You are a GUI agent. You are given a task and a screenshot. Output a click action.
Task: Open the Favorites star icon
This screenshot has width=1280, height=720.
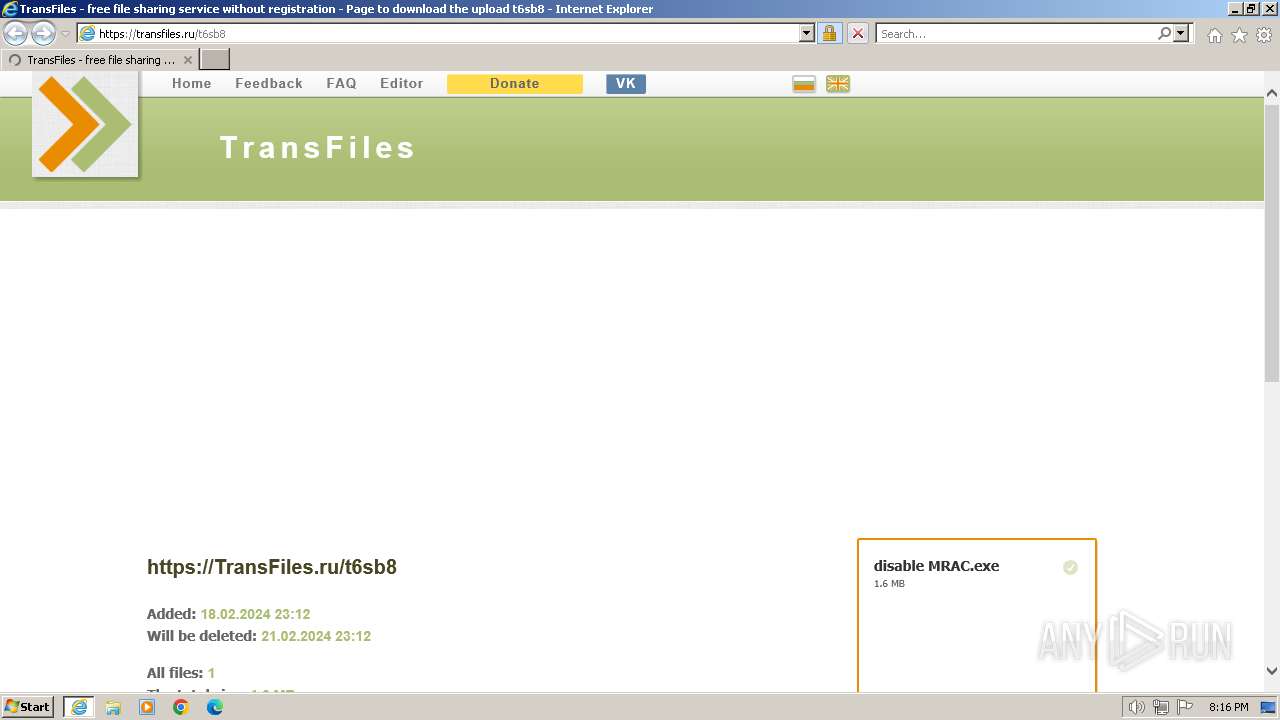(1239, 35)
